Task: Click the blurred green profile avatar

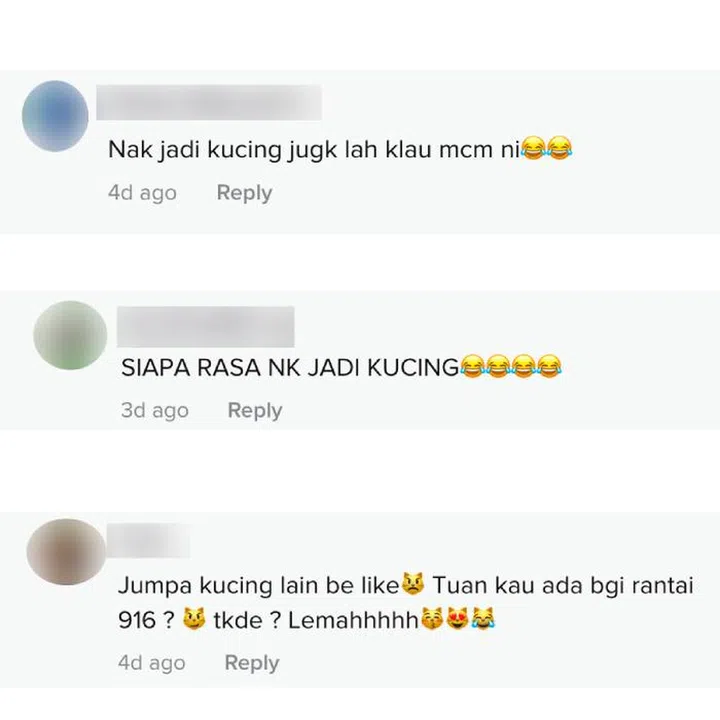Action: [70, 335]
